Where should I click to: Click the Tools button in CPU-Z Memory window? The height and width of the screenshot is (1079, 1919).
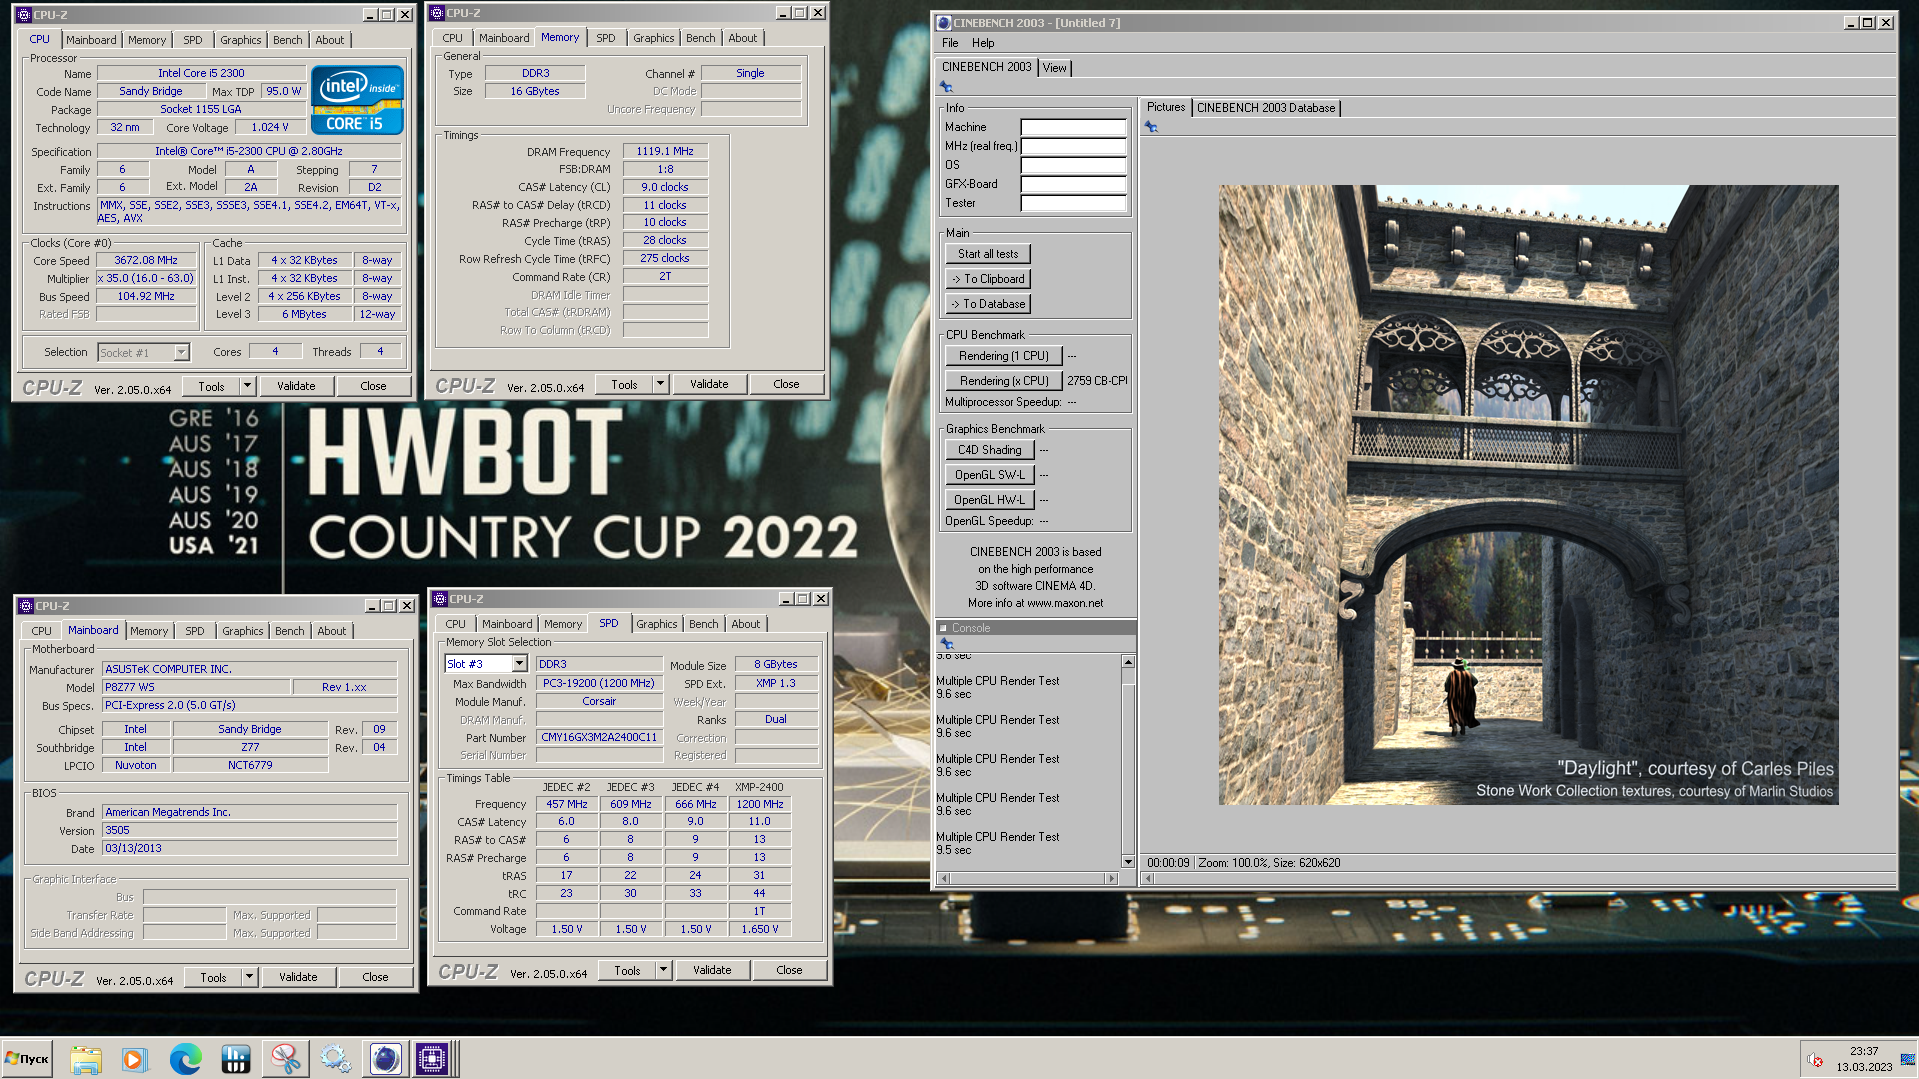pyautogui.click(x=624, y=384)
